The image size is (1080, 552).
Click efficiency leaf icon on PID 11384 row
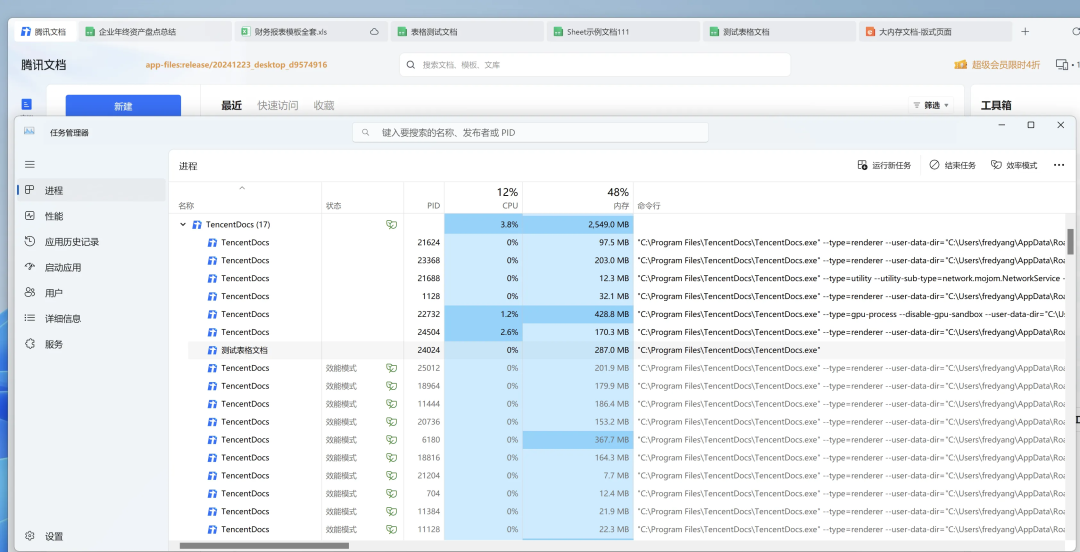click(391, 511)
